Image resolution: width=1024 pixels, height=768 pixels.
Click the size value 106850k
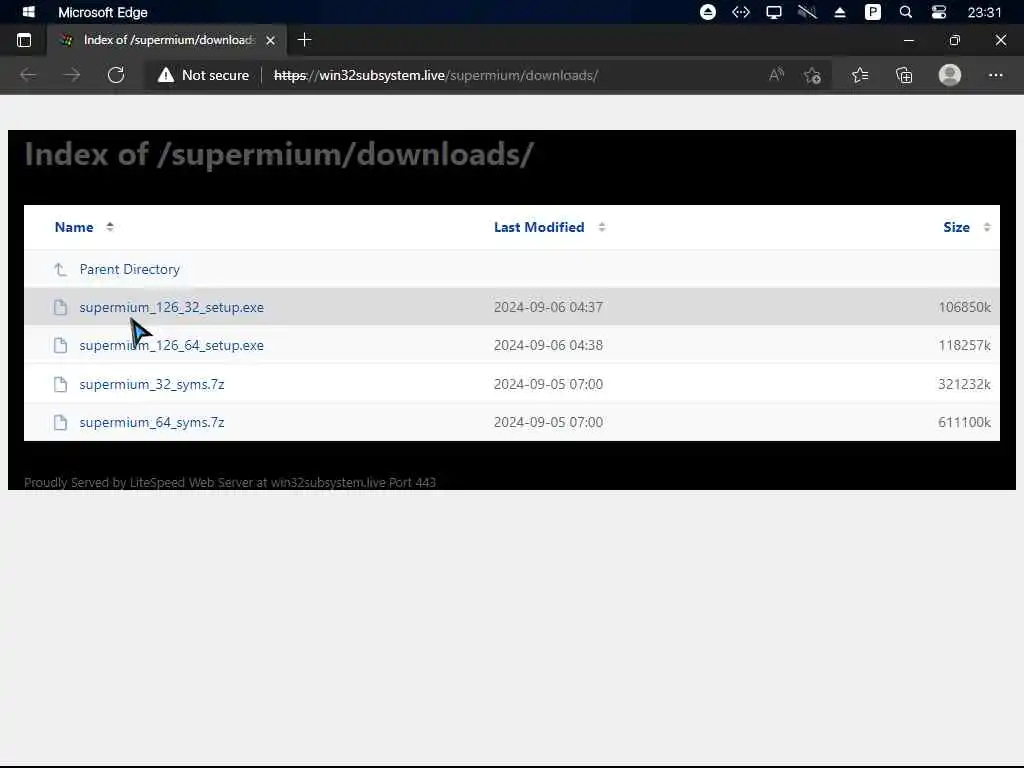pos(965,307)
